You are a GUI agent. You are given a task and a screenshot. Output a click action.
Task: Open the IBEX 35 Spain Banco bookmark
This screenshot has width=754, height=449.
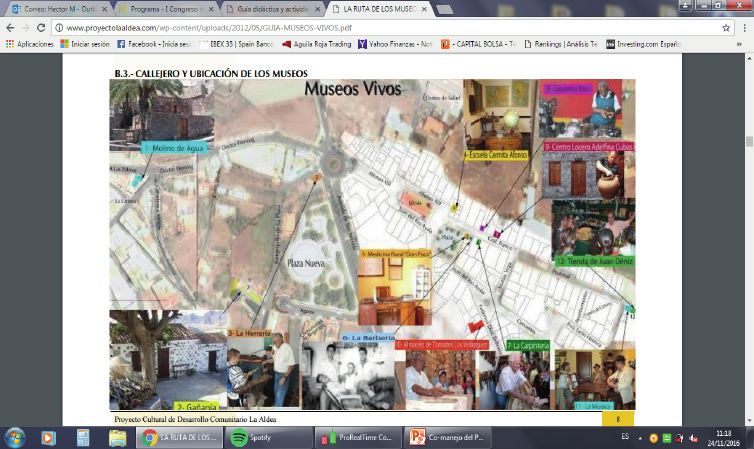pos(237,44)
